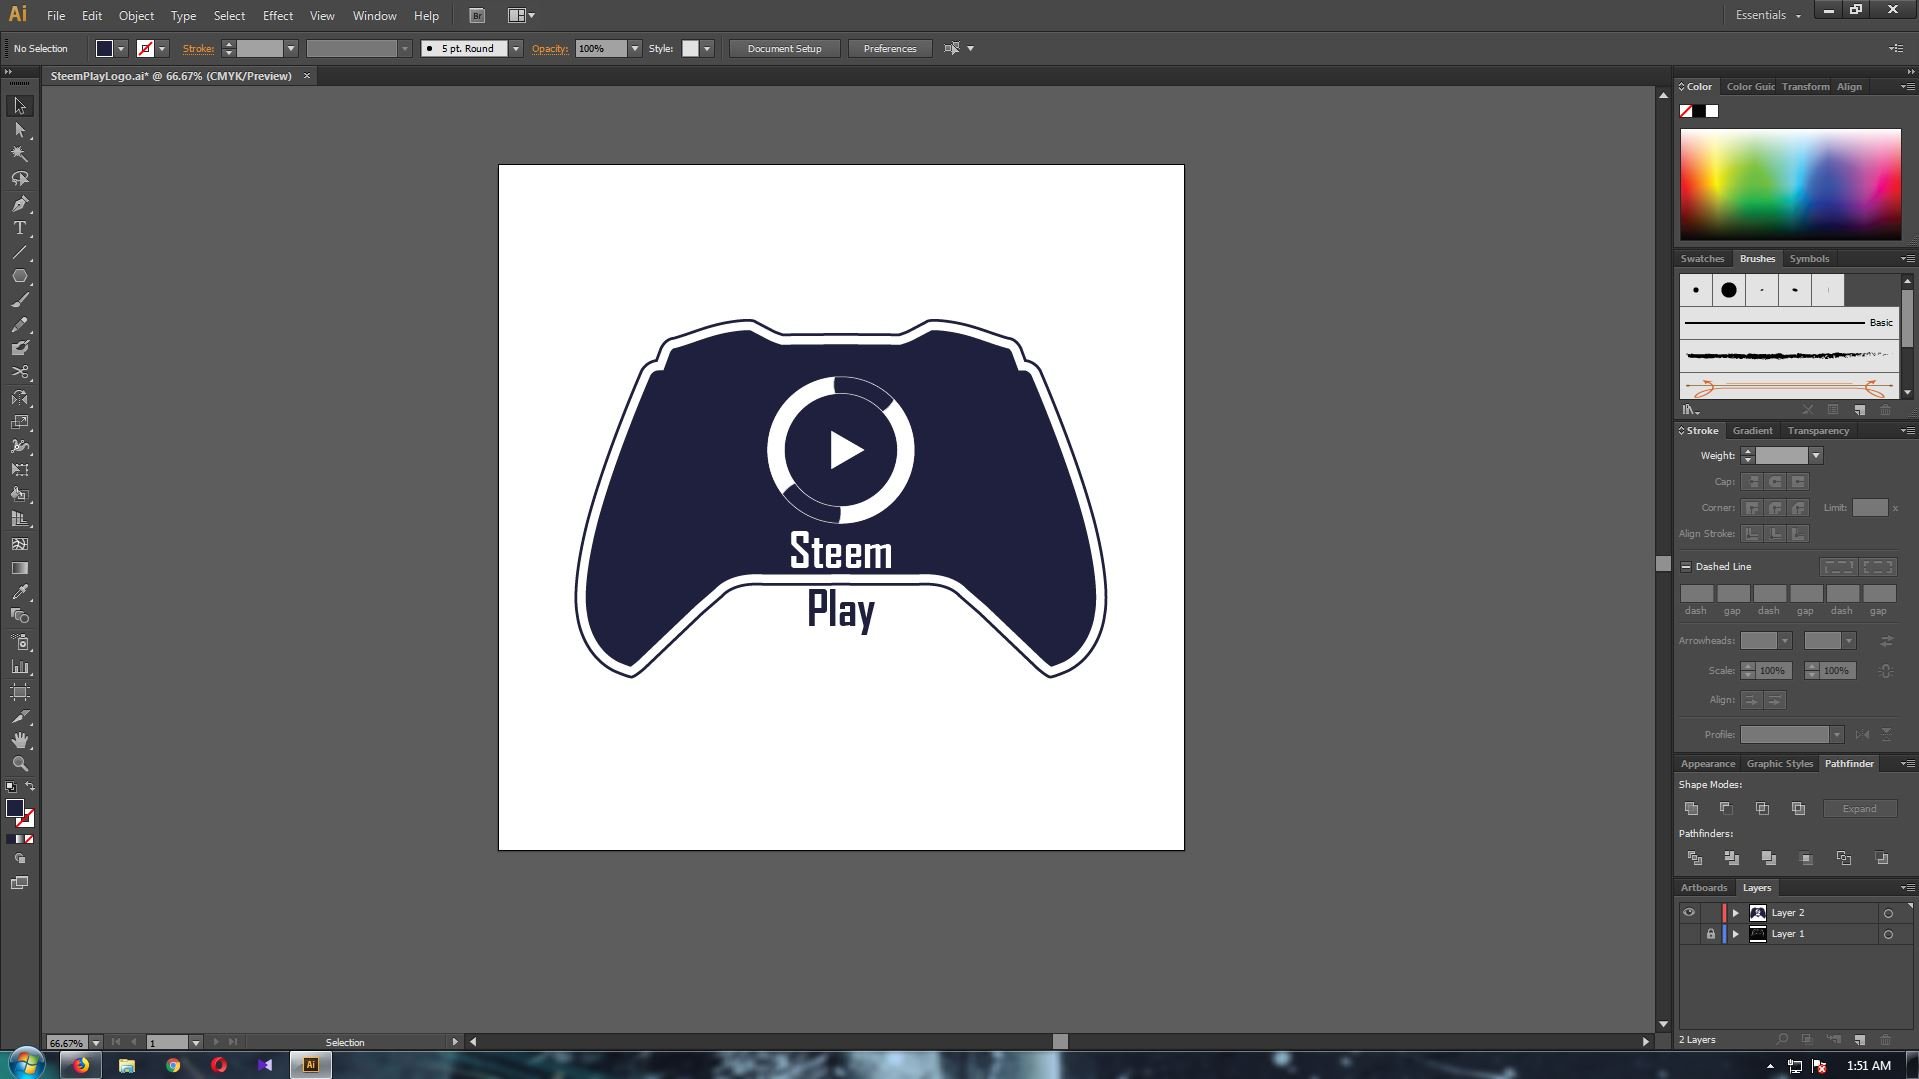
Task: Click the Create New Layer icon
Action: click(1859, 1040)
